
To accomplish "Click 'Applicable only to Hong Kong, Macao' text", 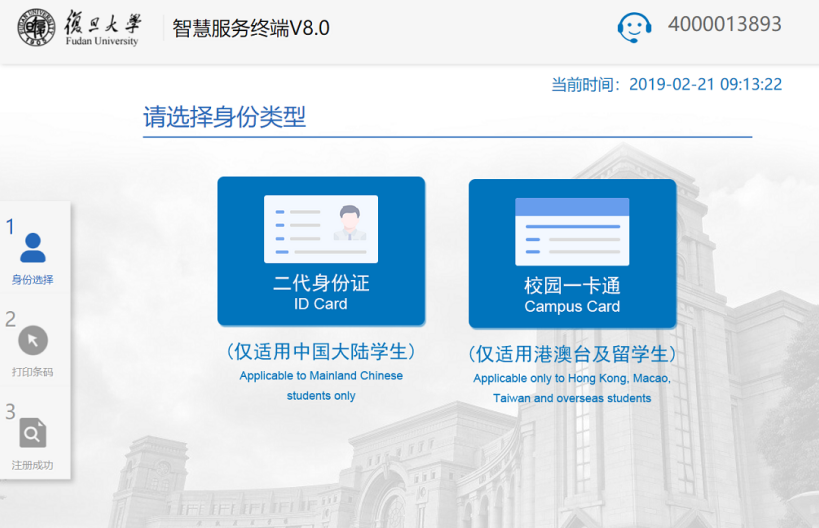I will (x=572, y=379).
